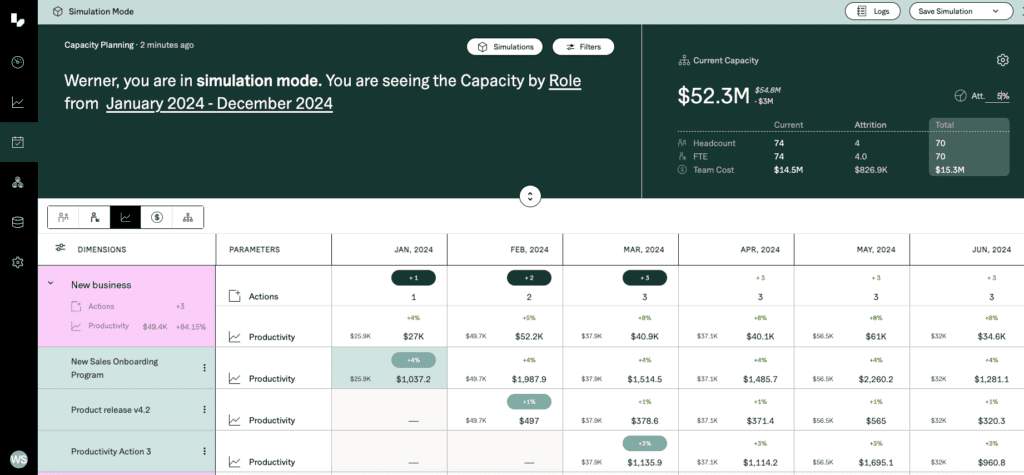Switch to the headcount people view
Image resolution: width=1024 pixels, height=475 pixels.
coord(63,217)
